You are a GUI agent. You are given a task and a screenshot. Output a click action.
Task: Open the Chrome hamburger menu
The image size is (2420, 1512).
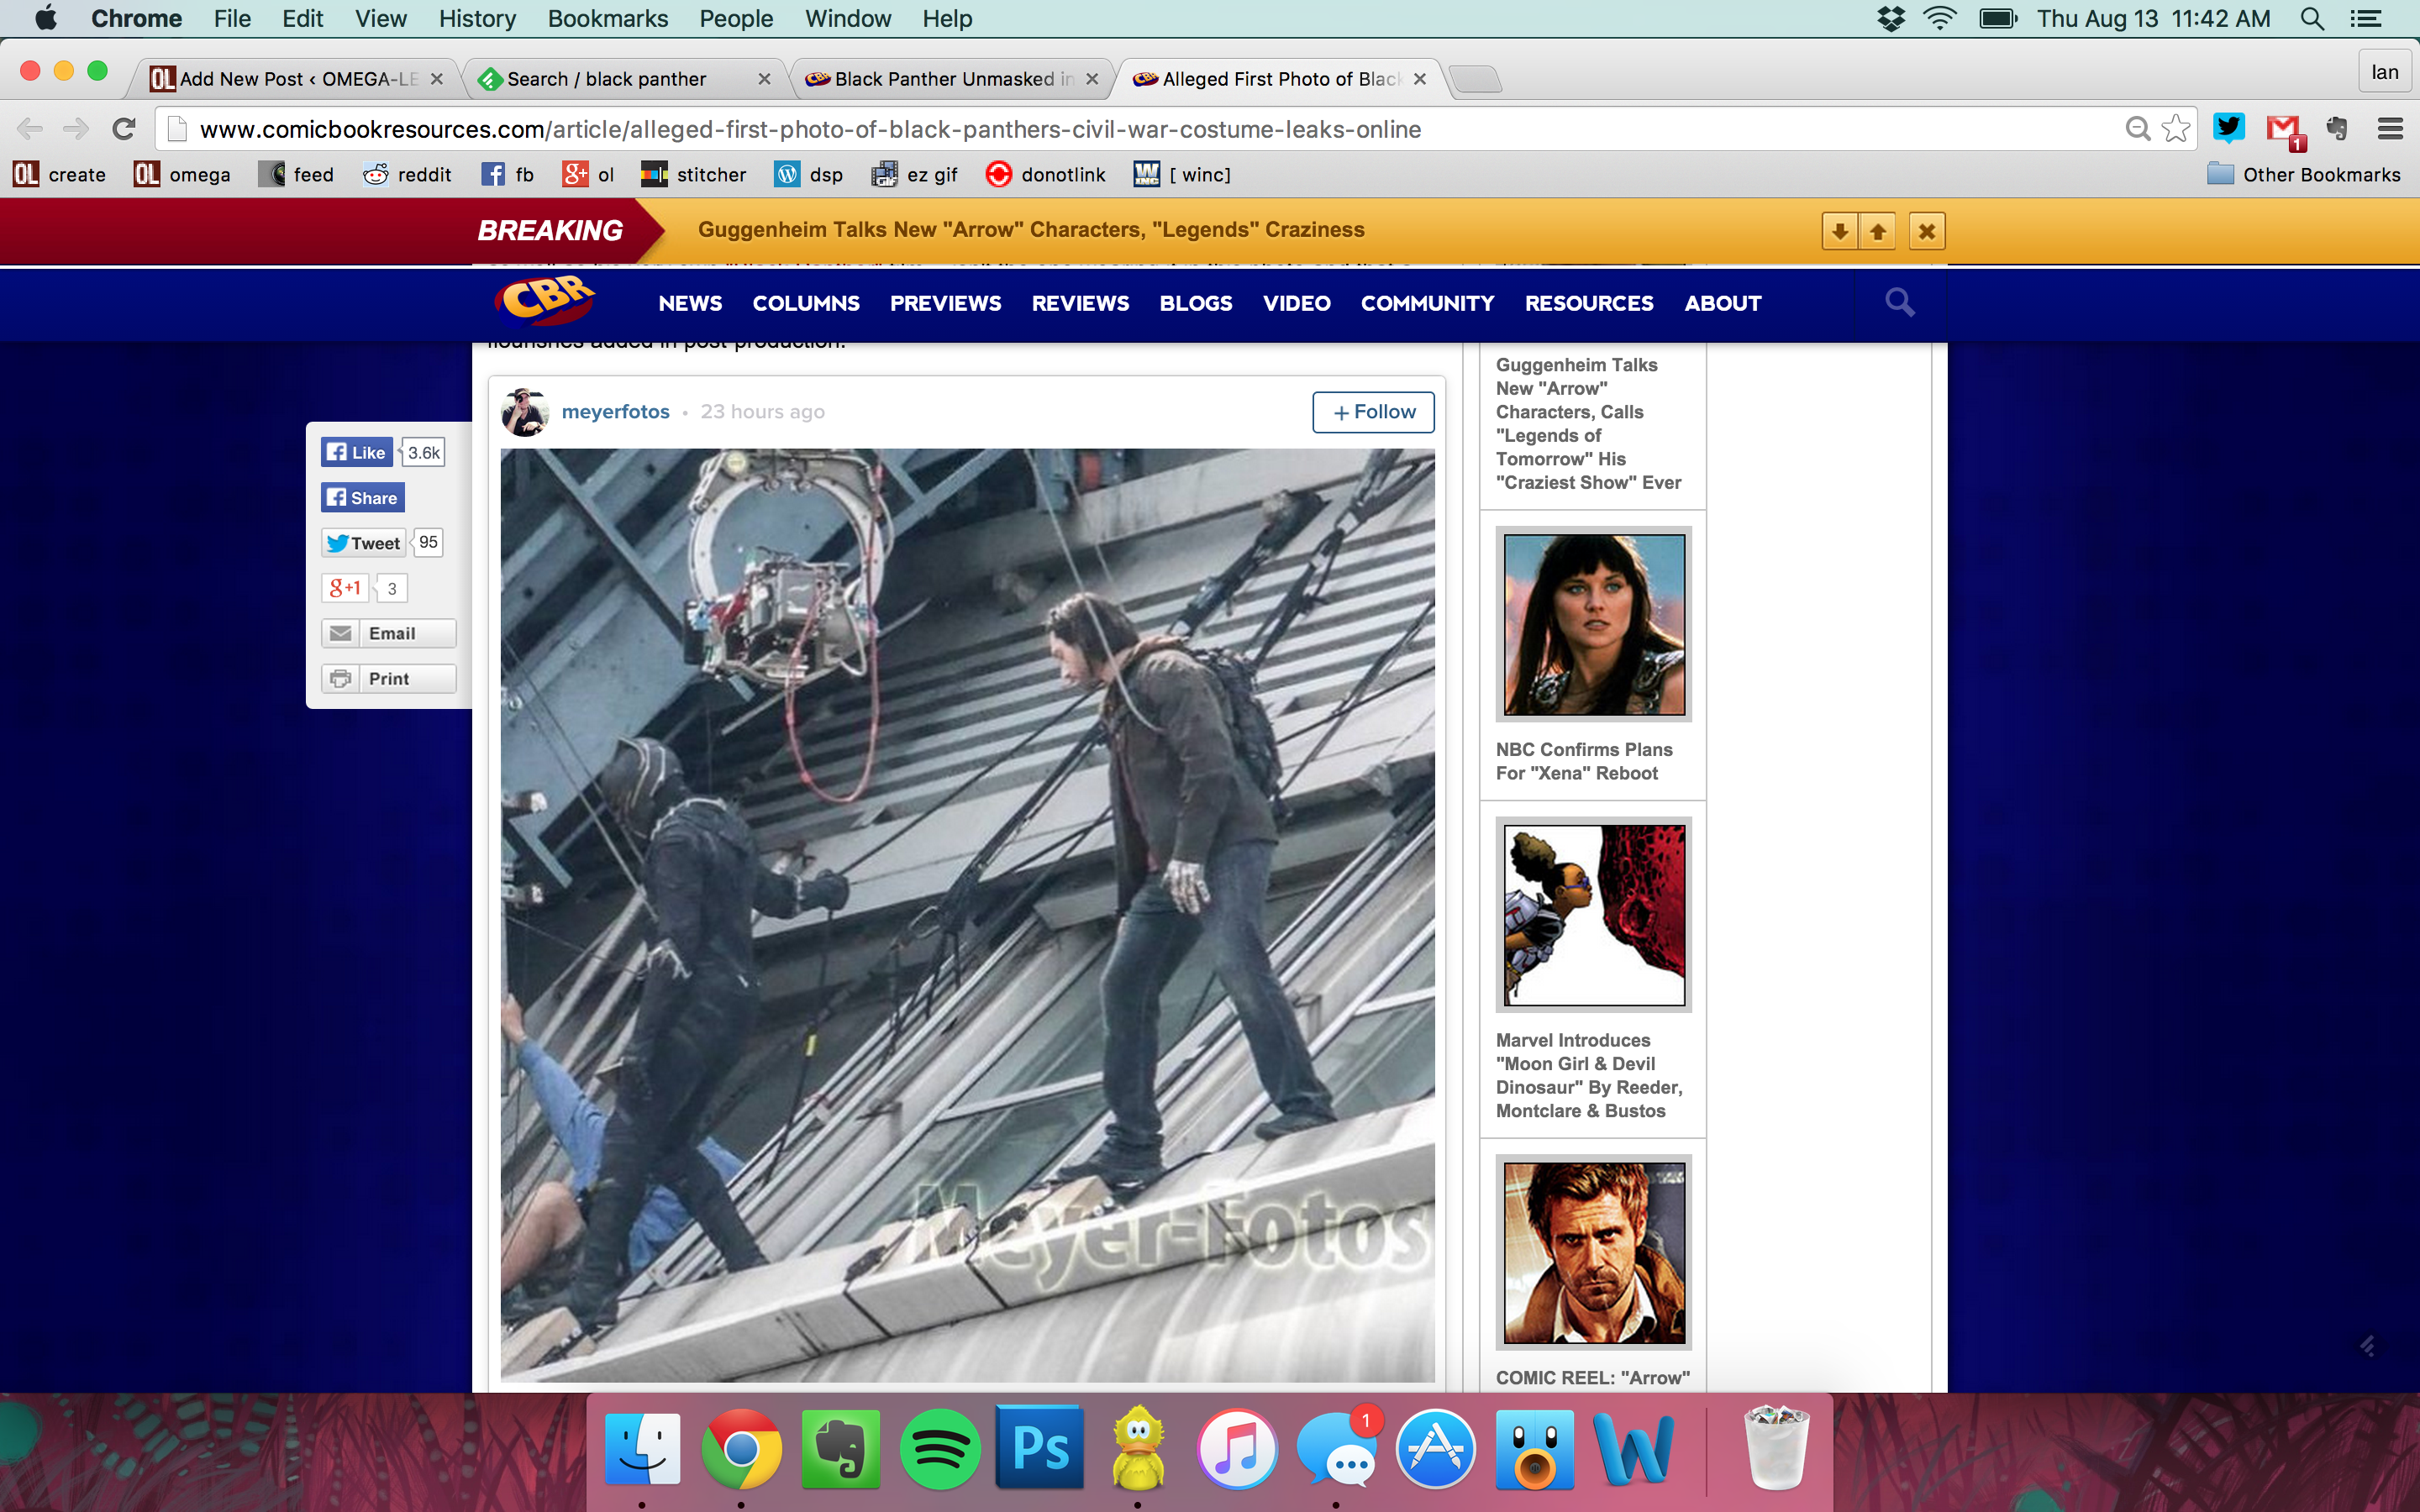pyautogui.click(x=2390, y=128)
